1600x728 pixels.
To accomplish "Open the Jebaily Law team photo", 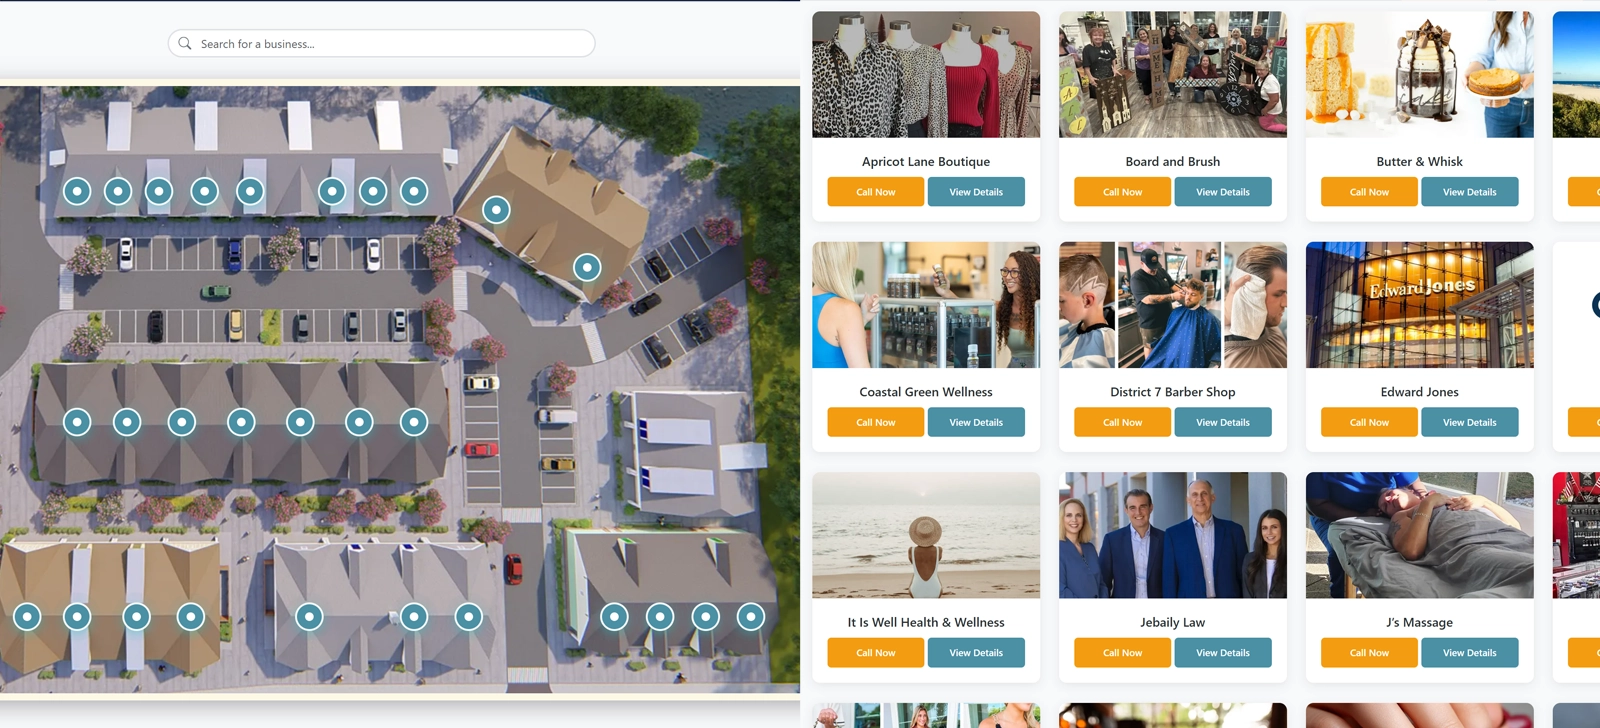I will 1173,535.
